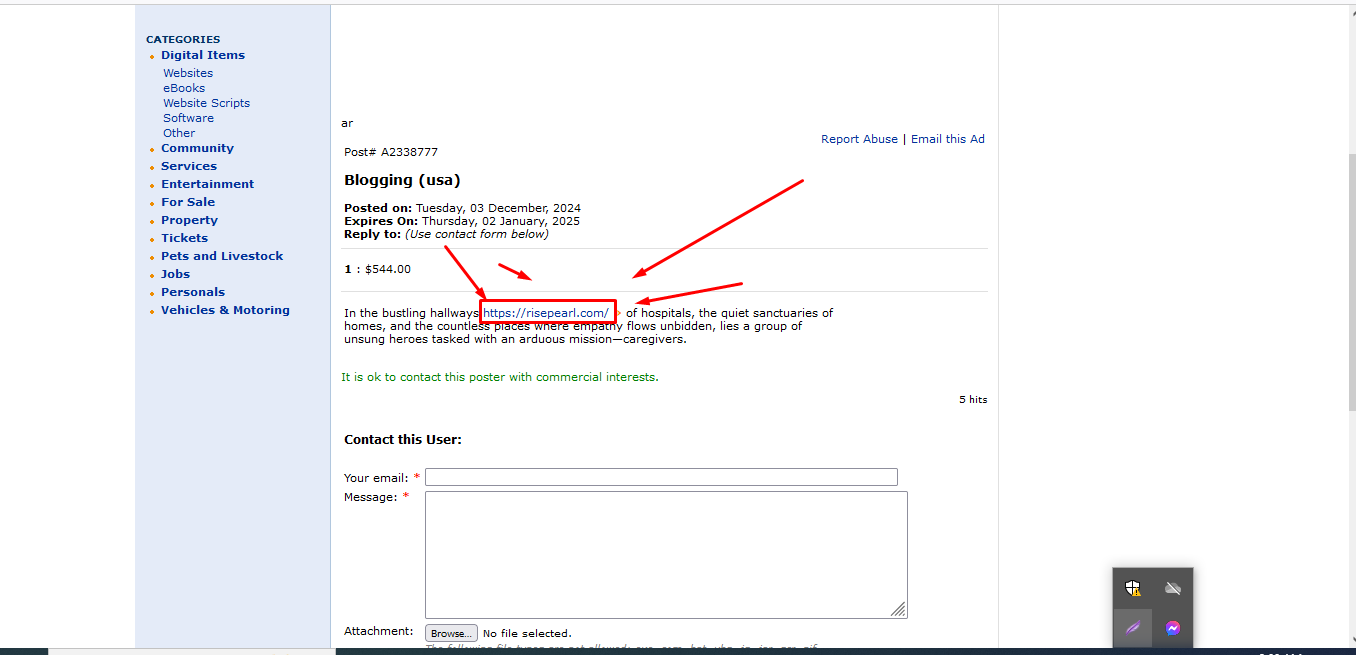Viewport: 1356px width, 655px height.
Task: Click the Report Abuse link
Action: [x=859, y=139]
